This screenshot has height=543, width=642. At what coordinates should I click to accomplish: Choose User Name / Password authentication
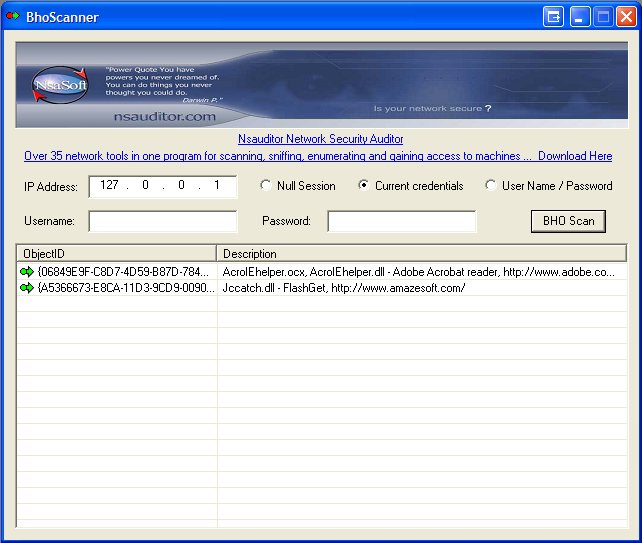pos(491,186)
